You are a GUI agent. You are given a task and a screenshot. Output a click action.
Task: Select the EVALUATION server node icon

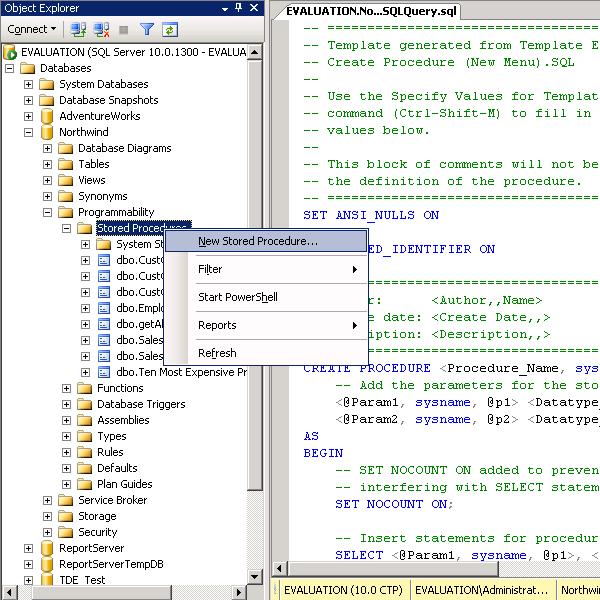[x=10, y=53]
